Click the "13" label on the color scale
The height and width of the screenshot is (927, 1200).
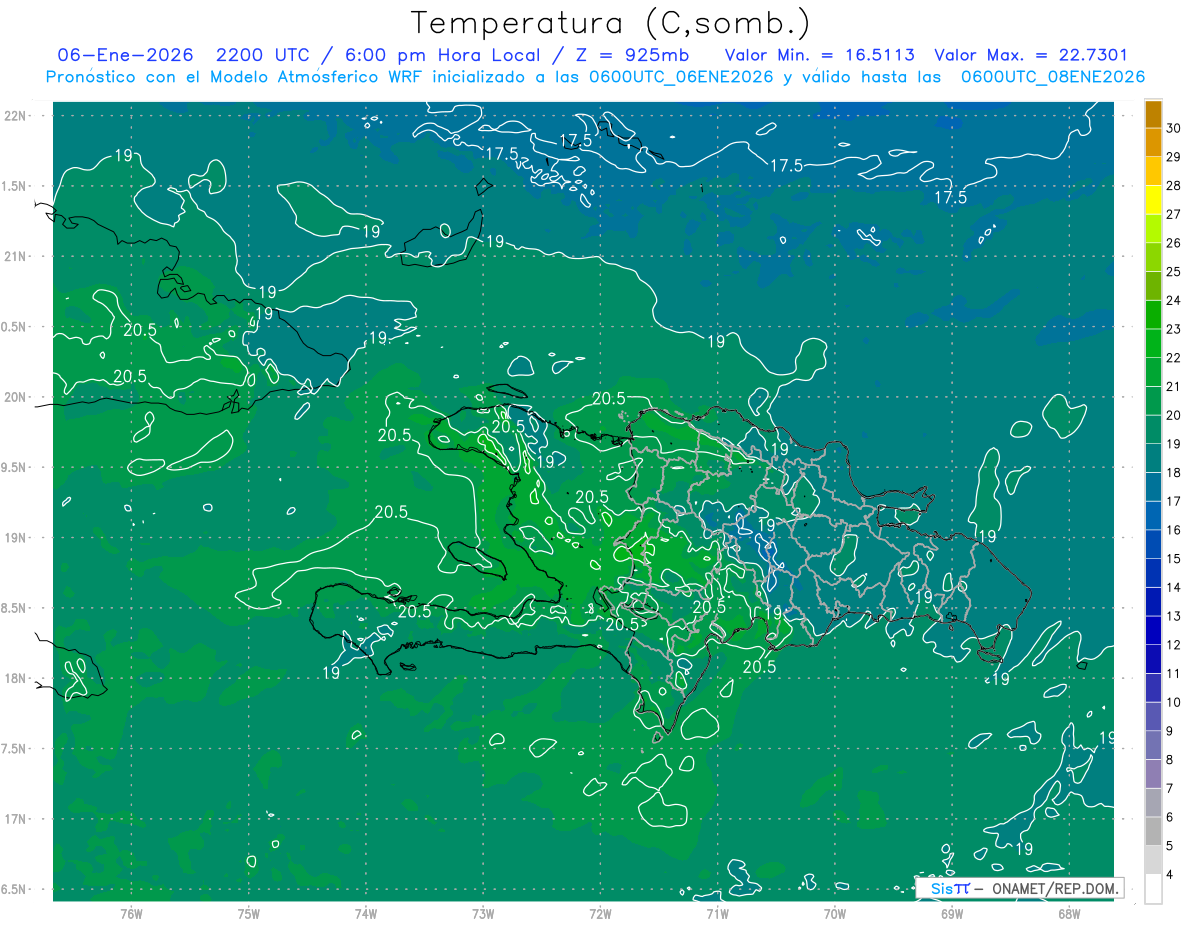(1174, 616)
